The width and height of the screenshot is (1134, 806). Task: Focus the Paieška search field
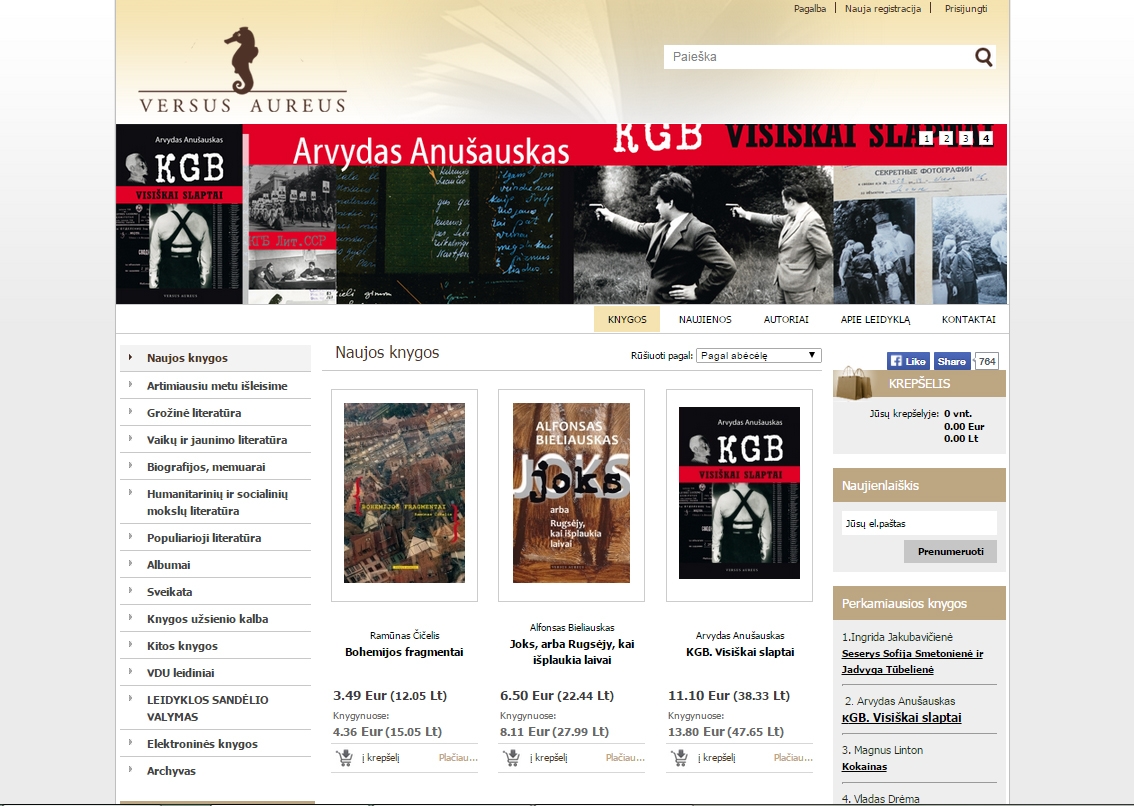coord(819,57)
